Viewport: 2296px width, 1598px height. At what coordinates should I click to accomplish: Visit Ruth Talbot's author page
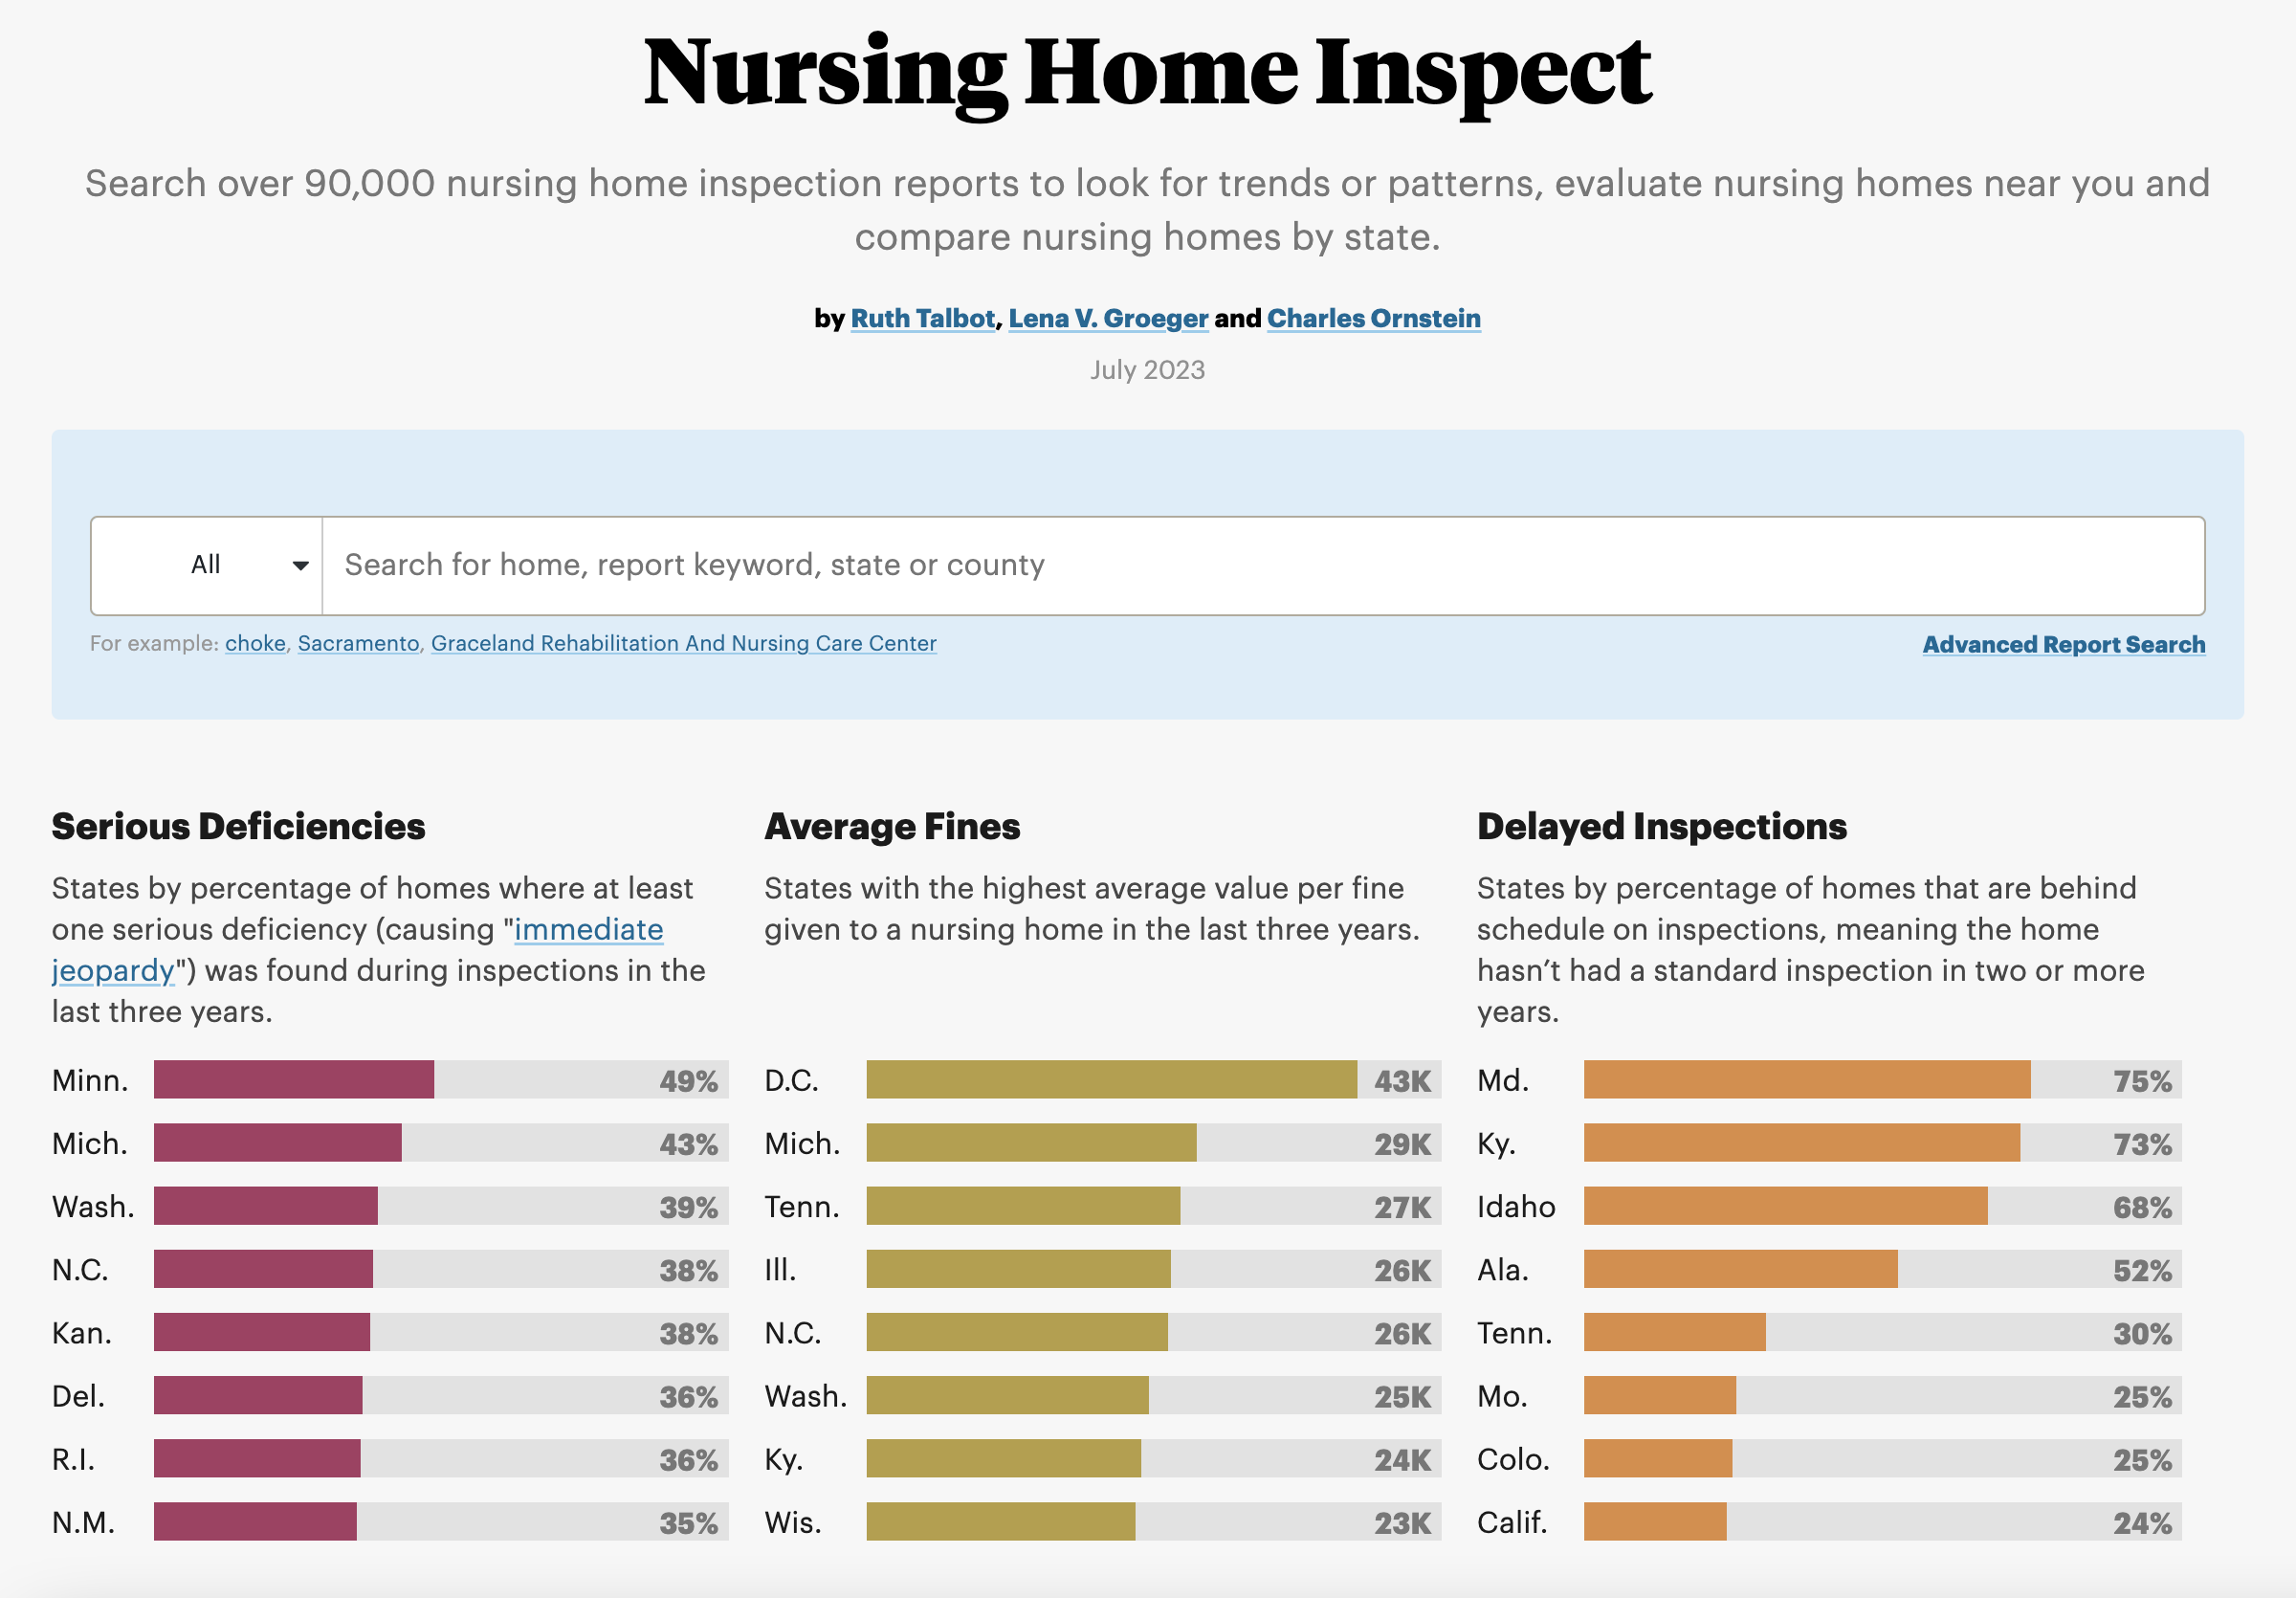pyautogui.click(x=922, y=318)
